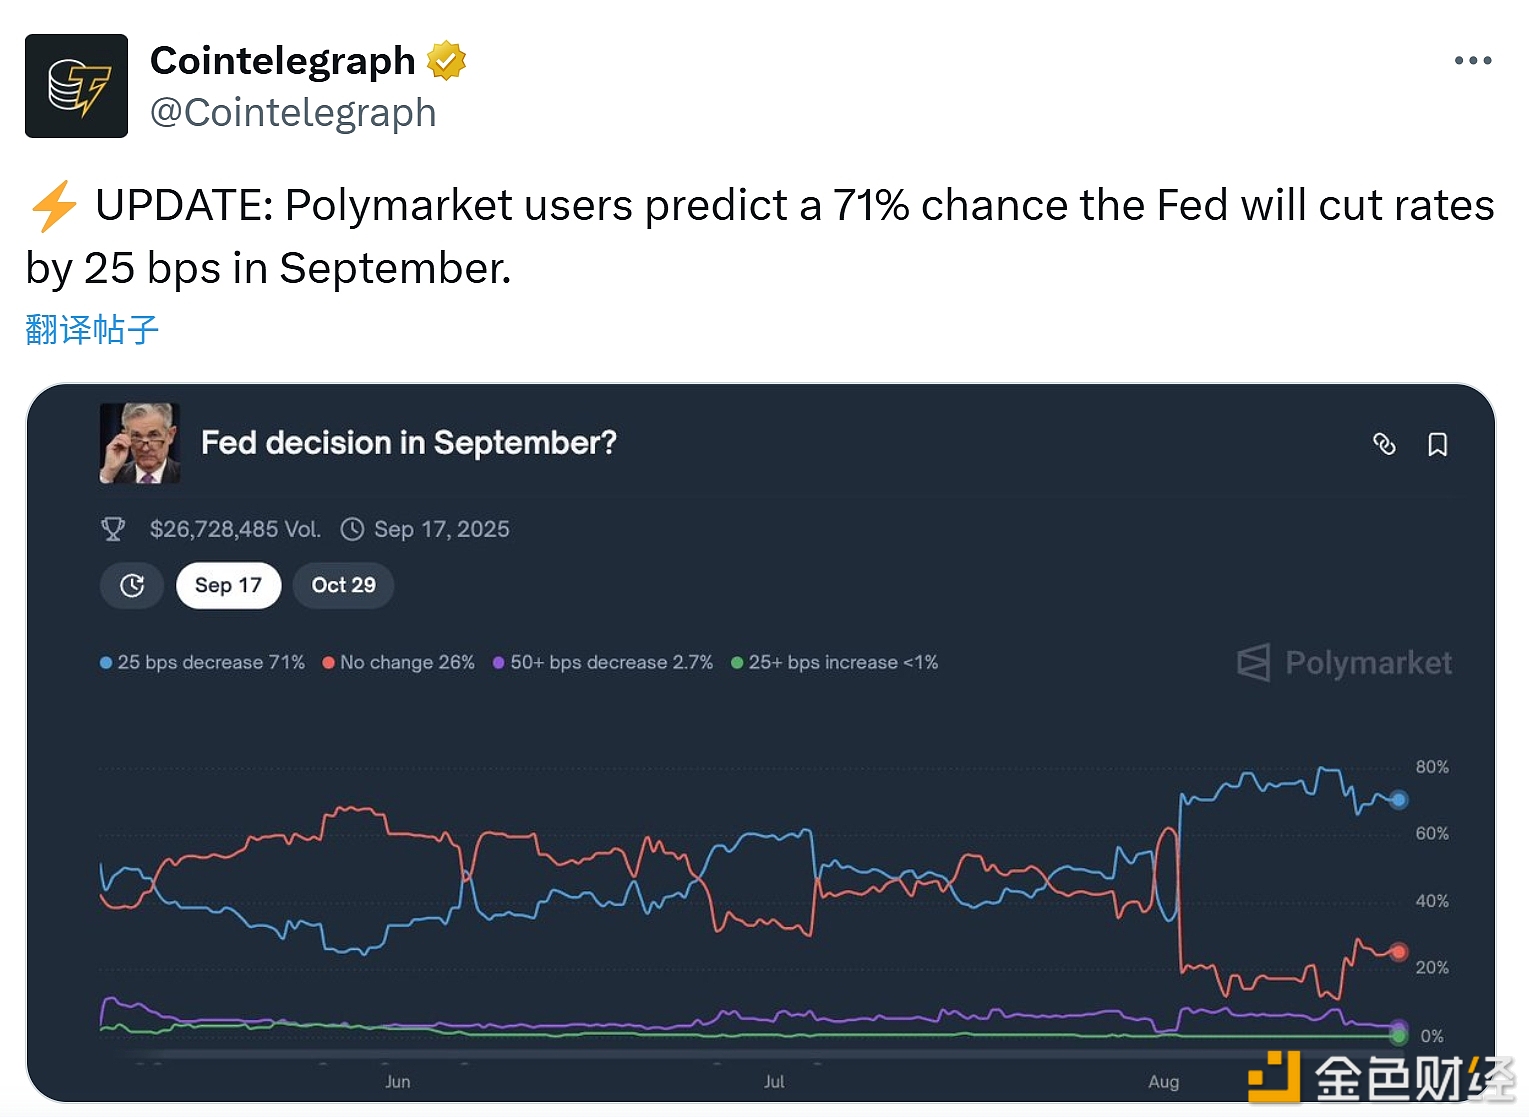Viewport: 1529px width, 1117px height.
Task: Click the gold verified badge
Action: 446,61
